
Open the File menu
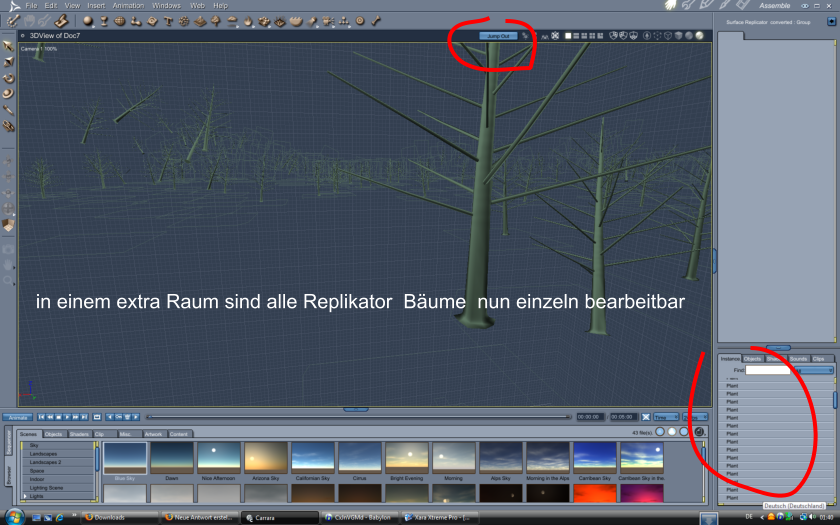point(31,5)
